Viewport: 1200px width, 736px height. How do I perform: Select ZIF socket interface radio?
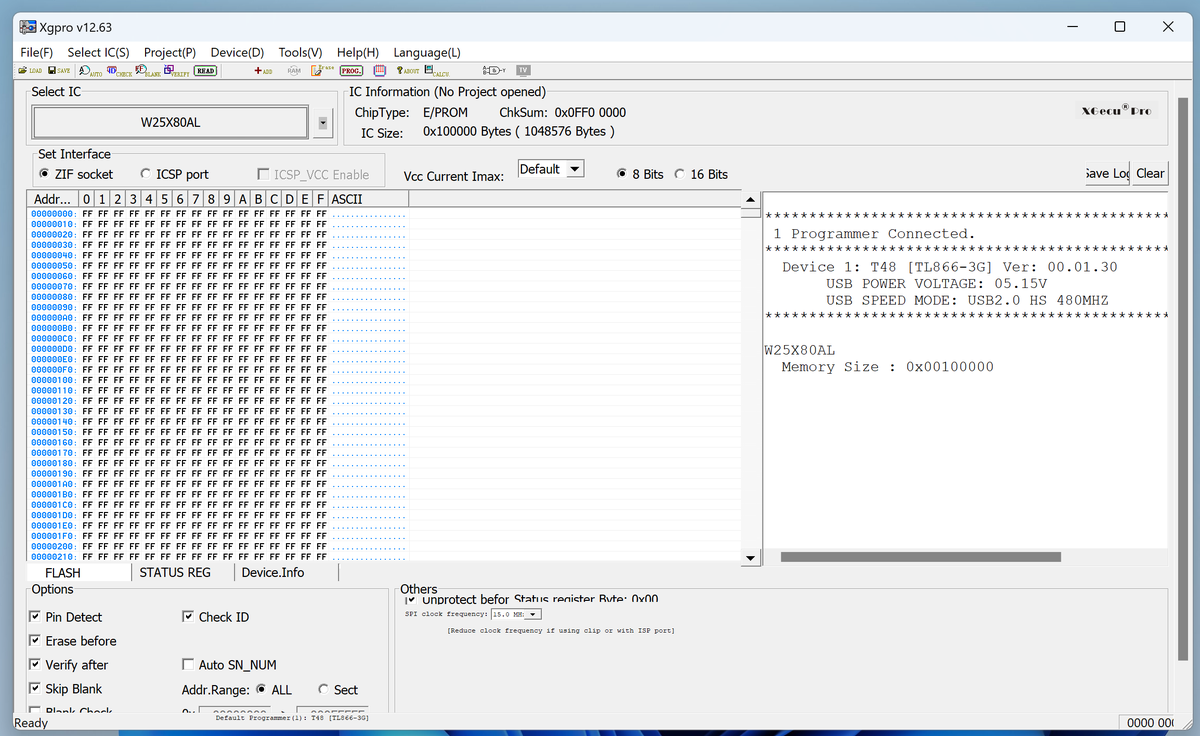point(44,174)
